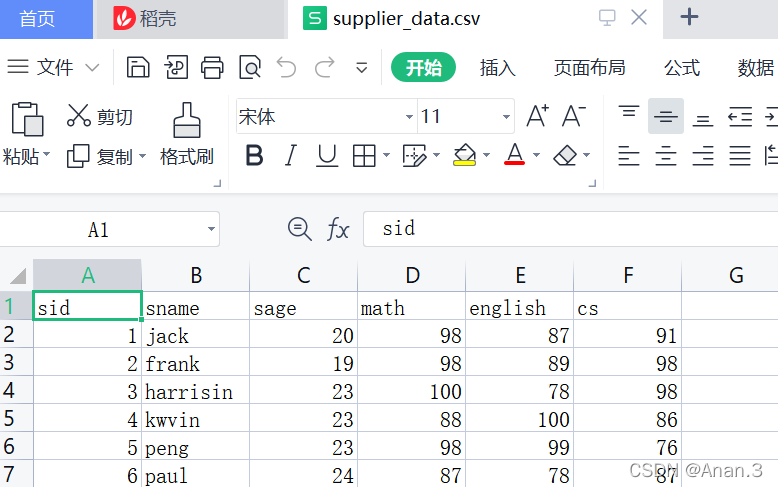Click the export/output file icon

[176, 67]
